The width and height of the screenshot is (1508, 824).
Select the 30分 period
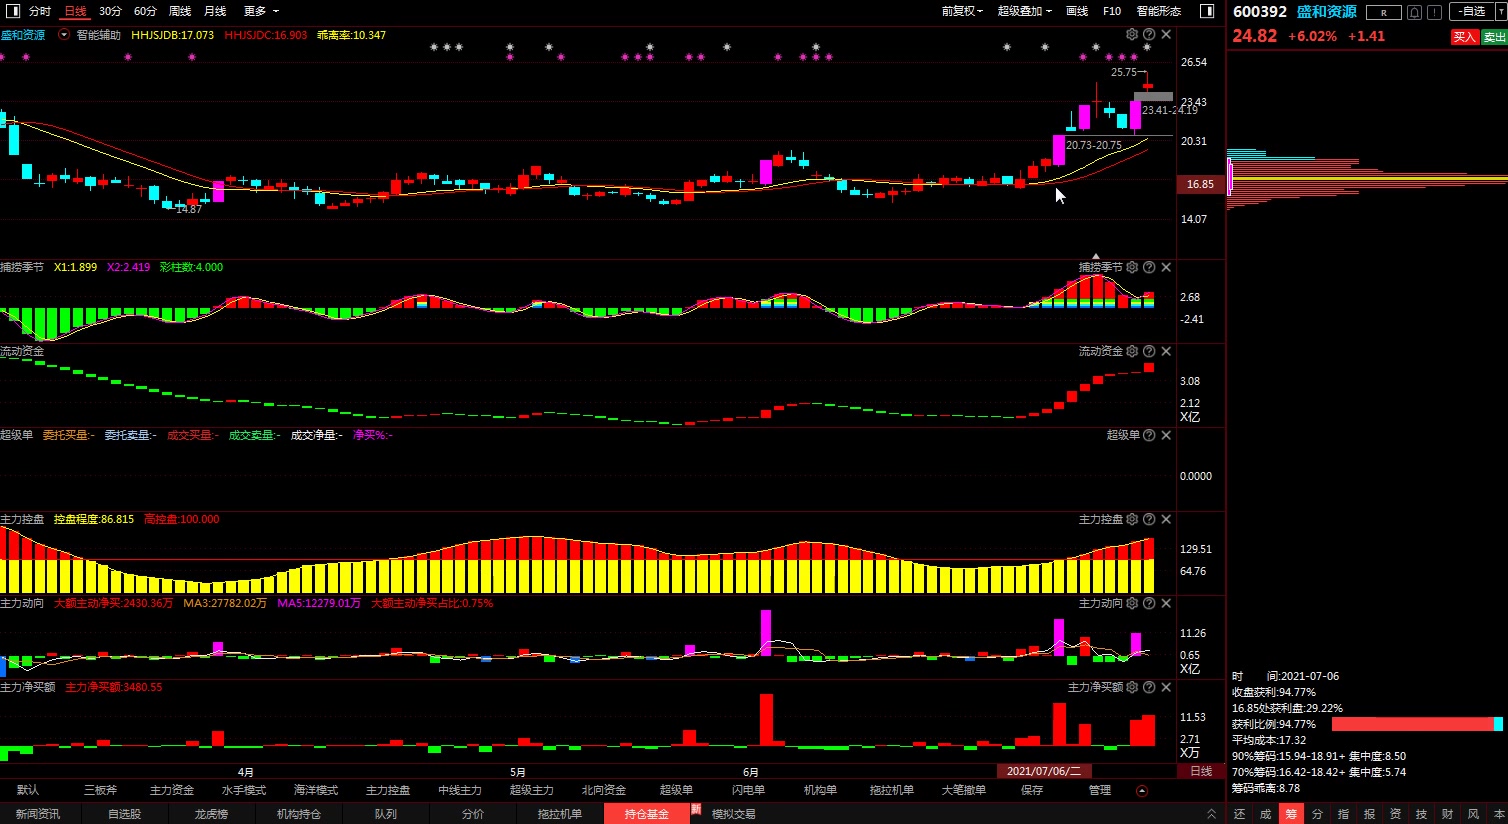click(110, 11)
